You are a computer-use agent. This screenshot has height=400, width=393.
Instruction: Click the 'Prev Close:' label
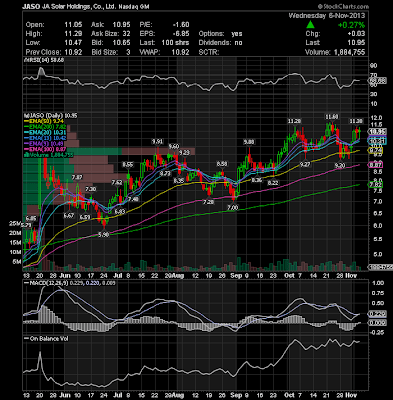pyautogui.click(x=43, y=52)
